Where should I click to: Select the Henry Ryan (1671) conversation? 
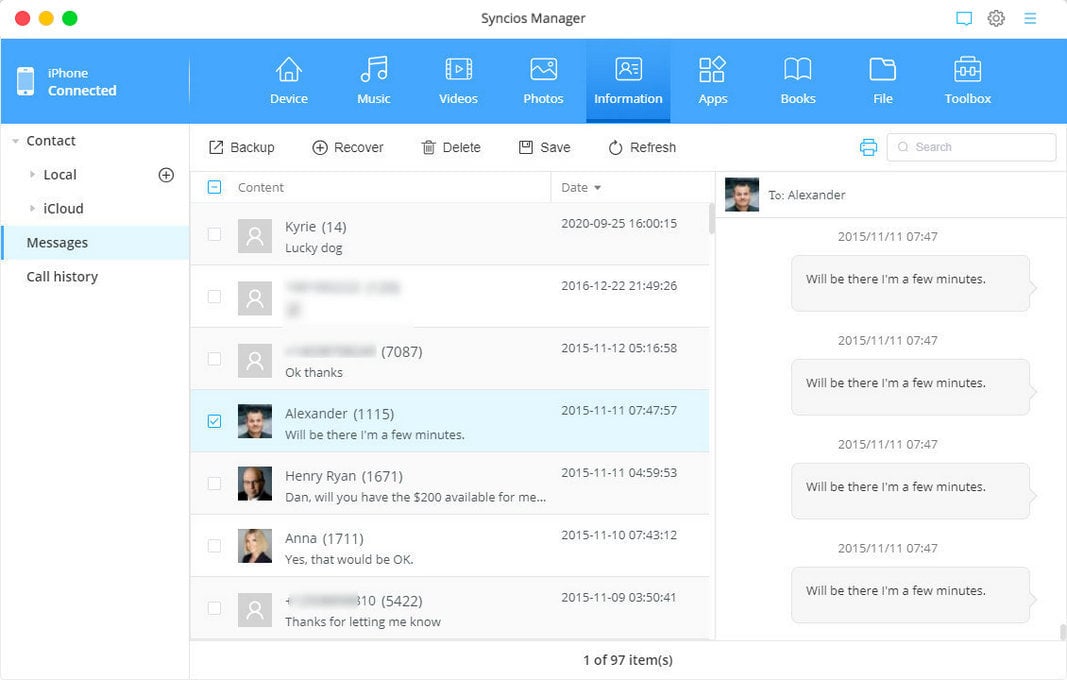[450, 483]
